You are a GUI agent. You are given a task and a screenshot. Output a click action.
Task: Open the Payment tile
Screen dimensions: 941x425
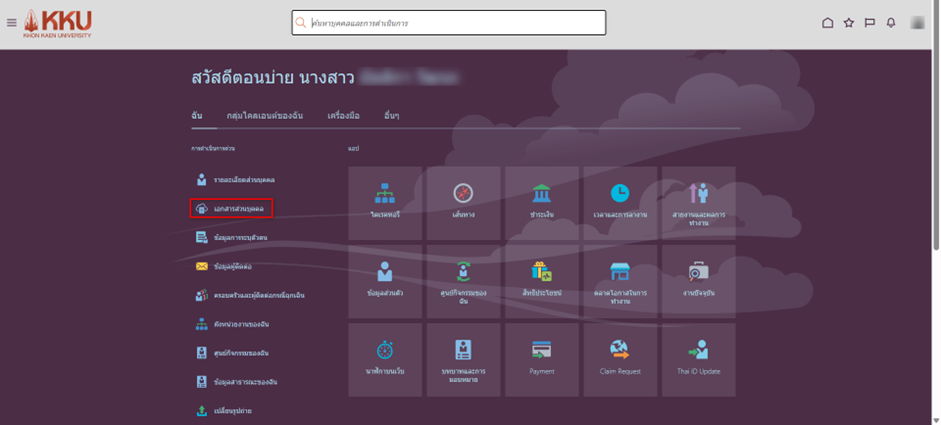click(541, 359)
